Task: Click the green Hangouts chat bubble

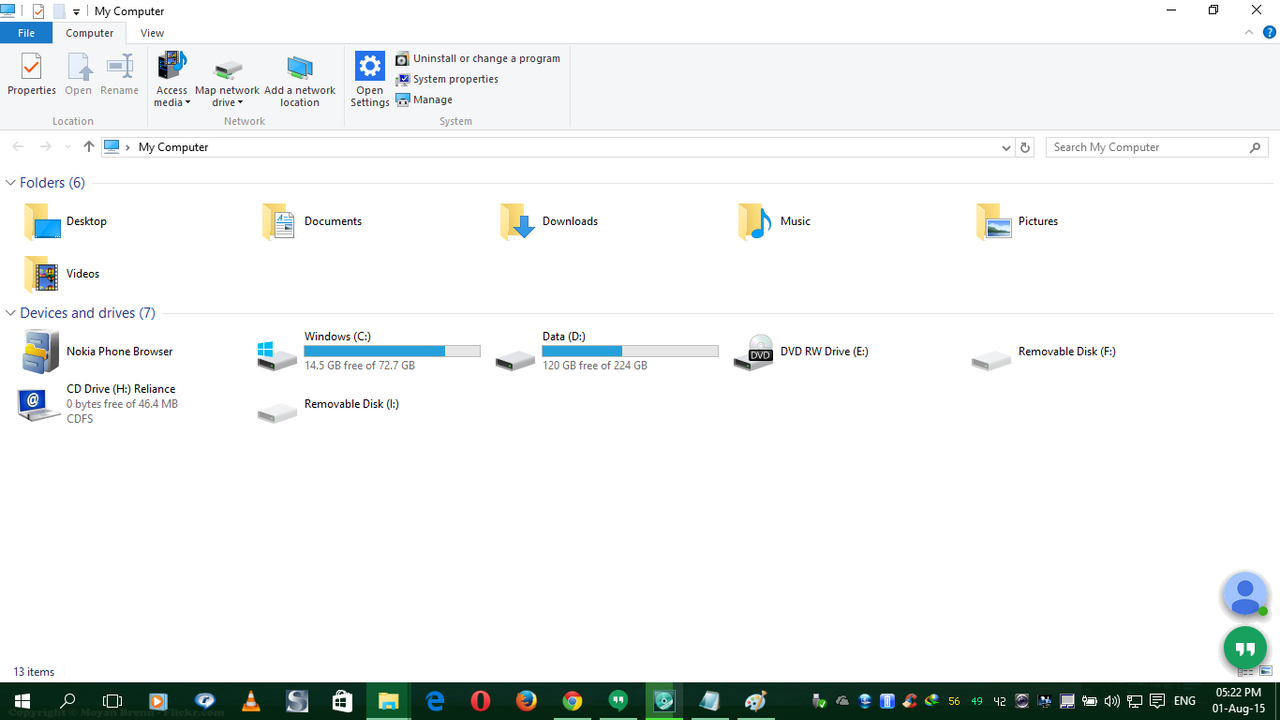Action: [1245, 649]
